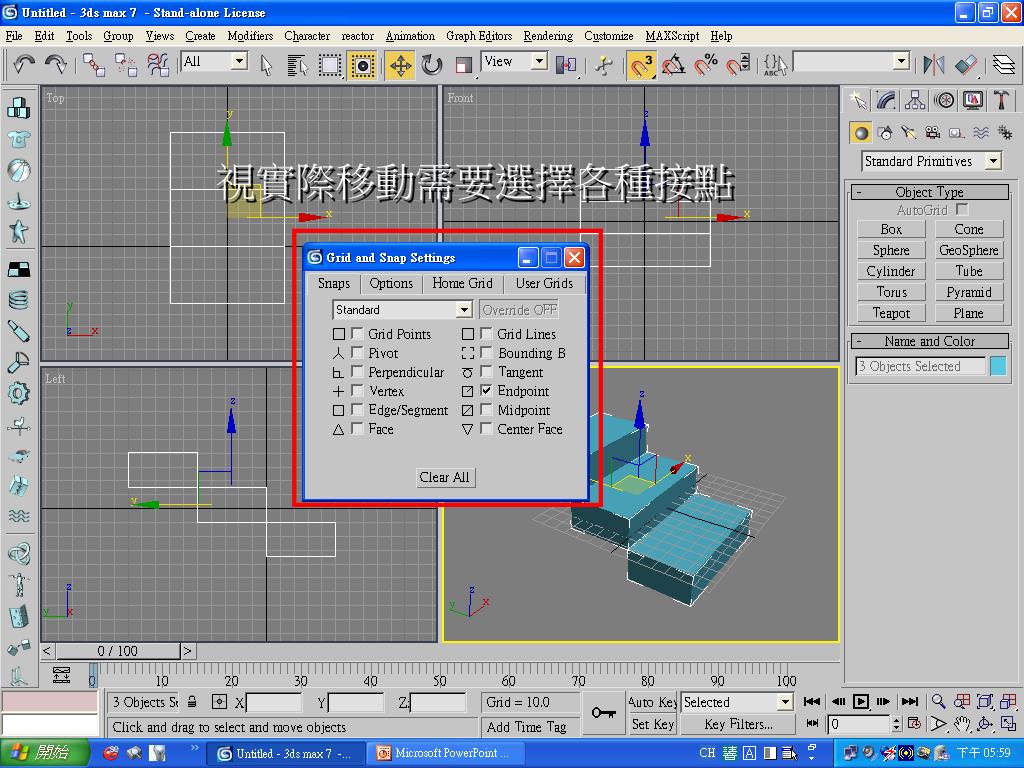Screen dimensions: 1024x768
Task: Switch to the Options tab
Action: pos(391,283)
